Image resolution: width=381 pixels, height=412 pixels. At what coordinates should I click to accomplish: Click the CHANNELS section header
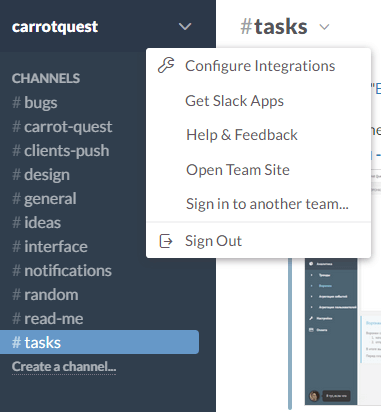(x=46, y=78)
